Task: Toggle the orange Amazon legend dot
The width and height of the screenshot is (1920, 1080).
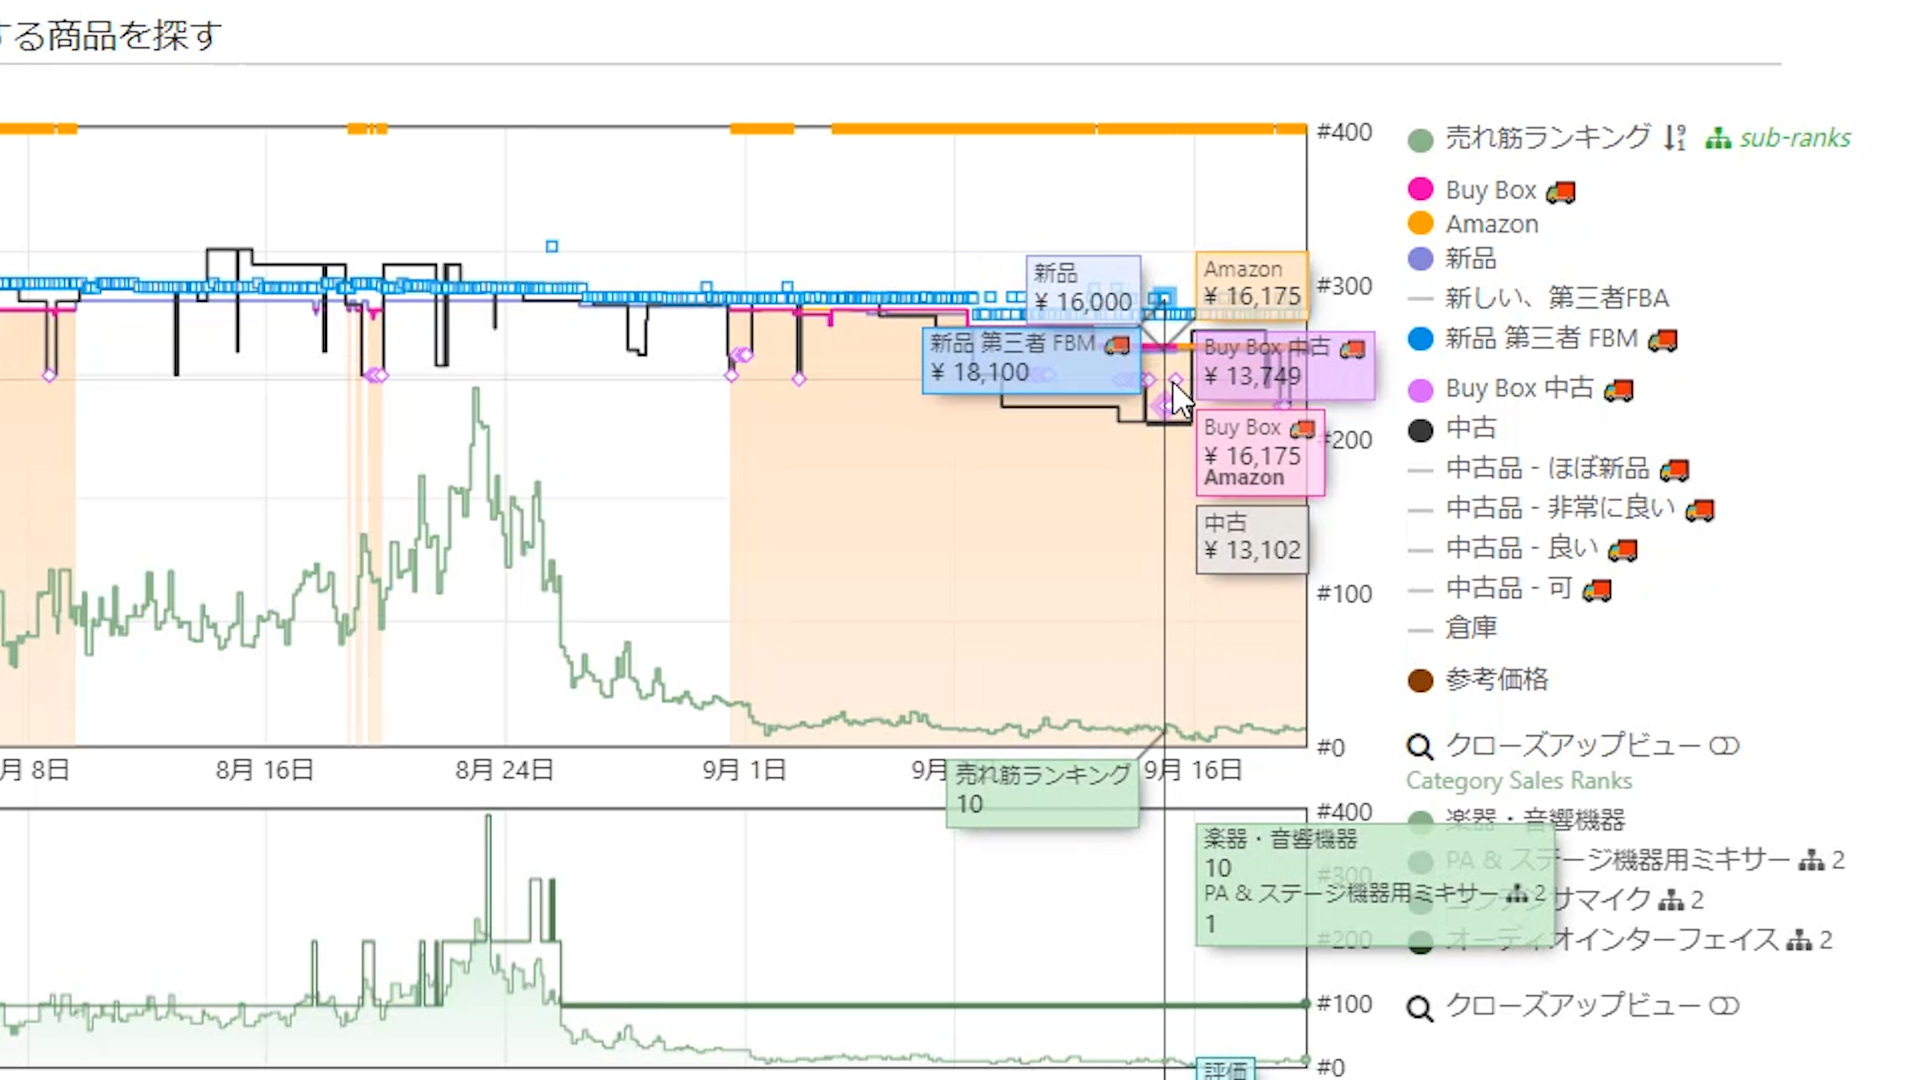Action: [x=1420, y=223]
